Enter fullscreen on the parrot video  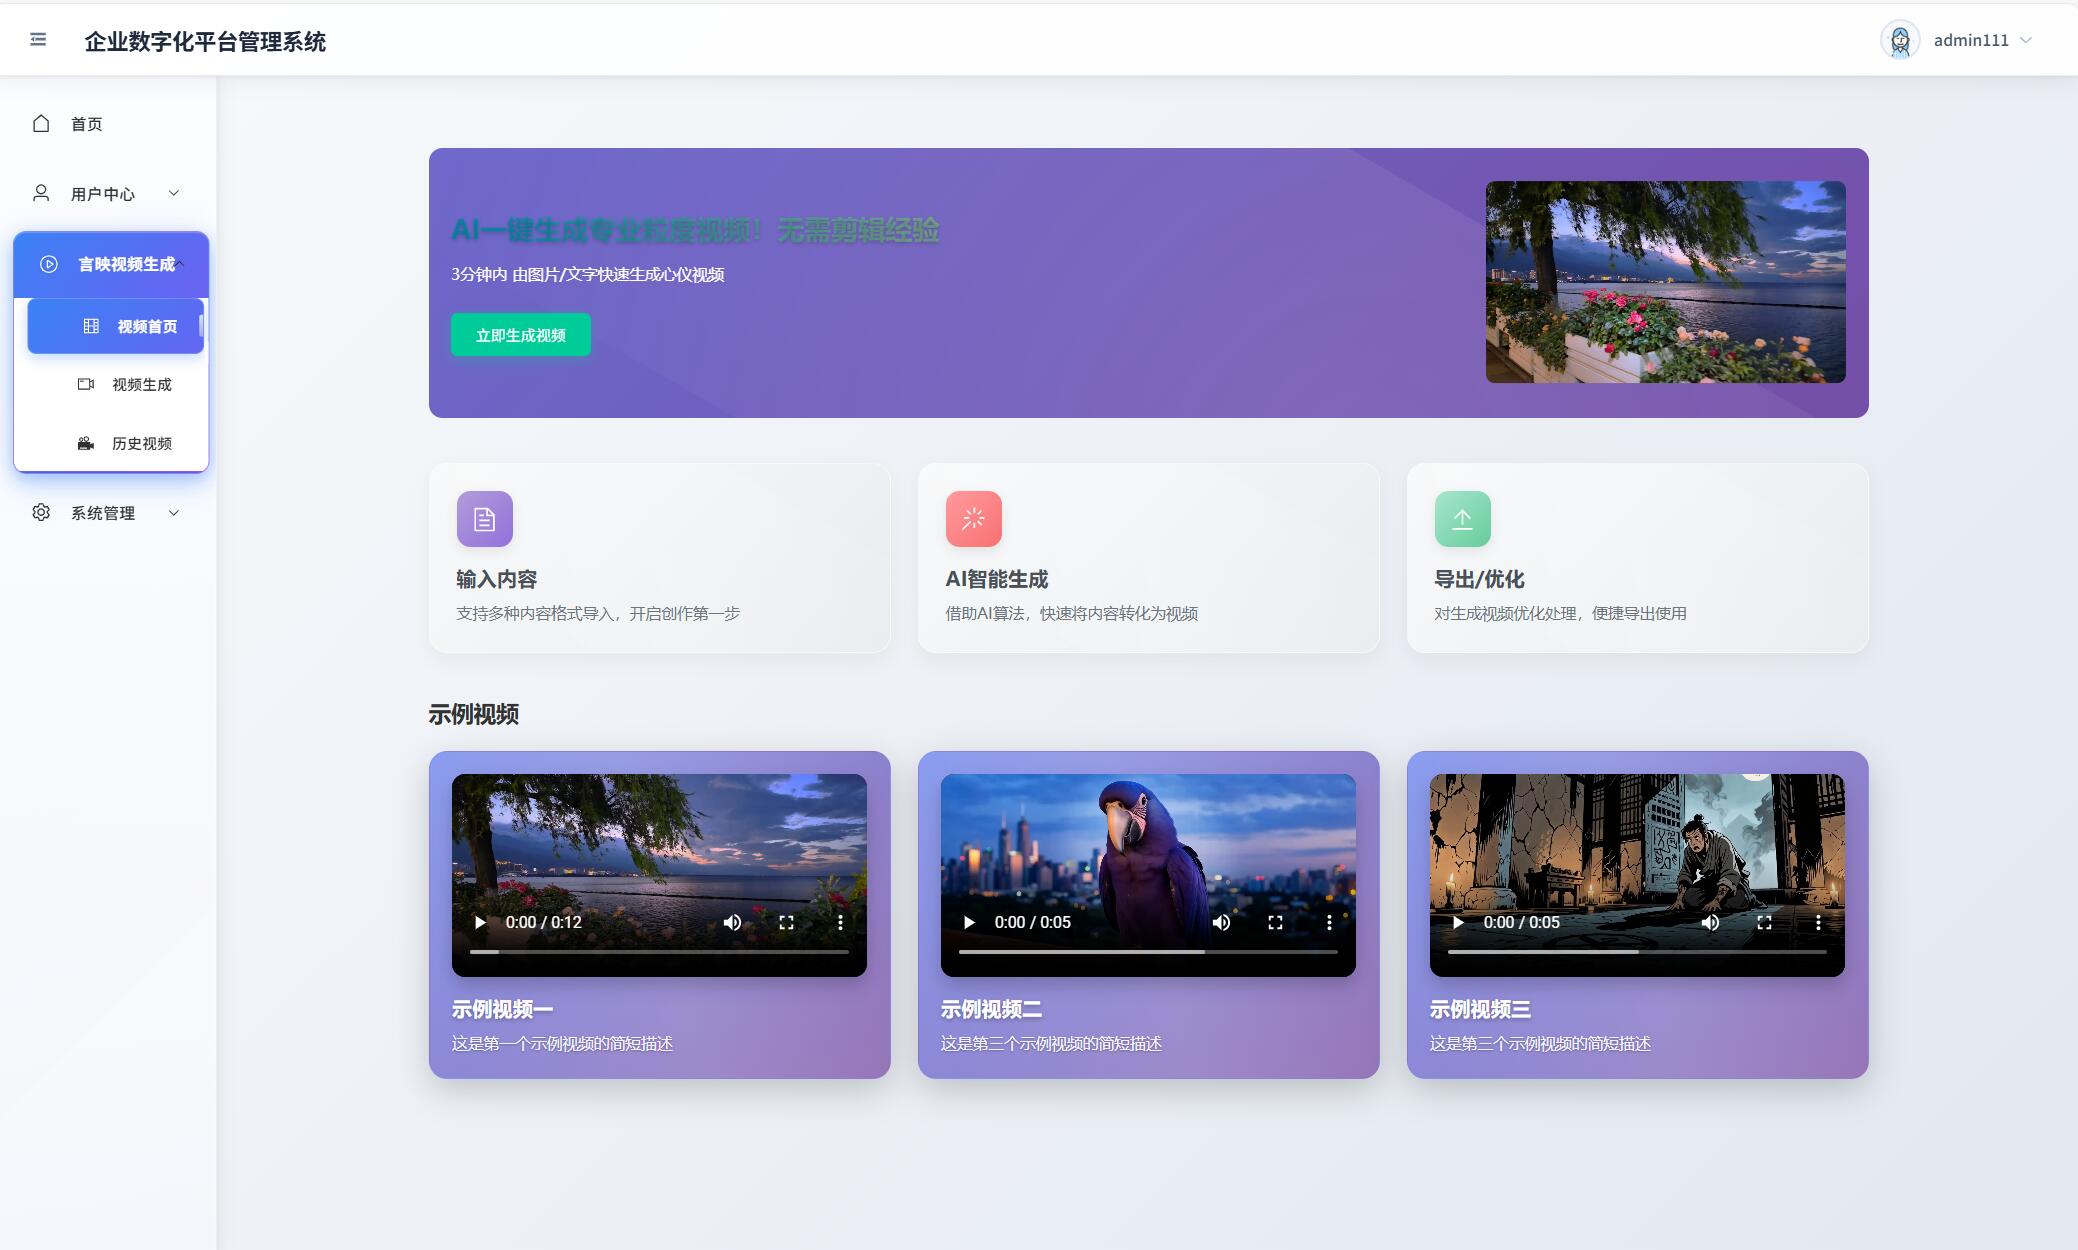click(1275, 922)
